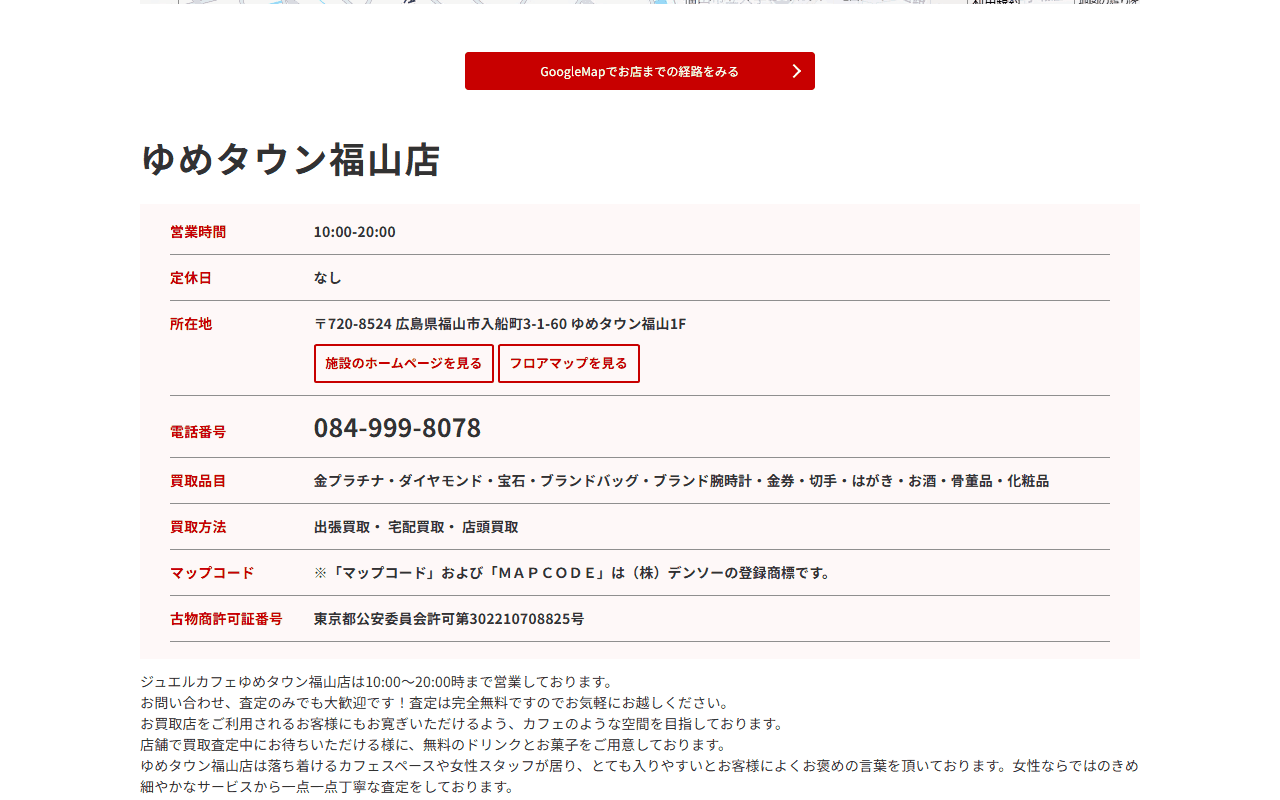Image resolution: width=1280 pixels, height=800 pixels.
Task: Click the 所在地 label
Action: 191,324
